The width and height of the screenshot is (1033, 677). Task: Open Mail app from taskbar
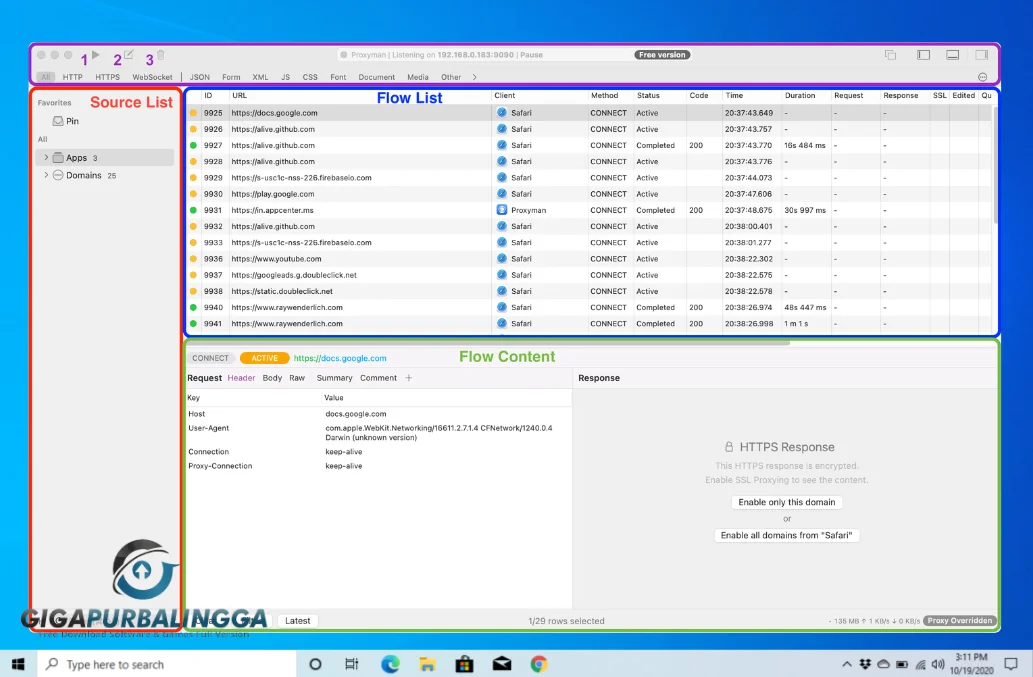501,664
